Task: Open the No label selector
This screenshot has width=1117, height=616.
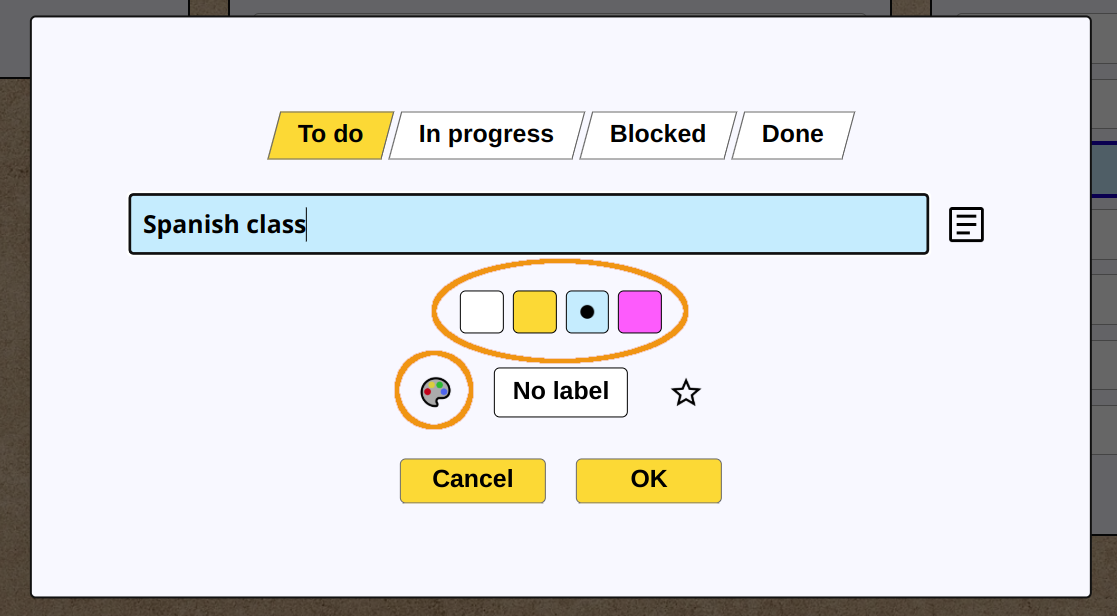Action: pos(561,392)
